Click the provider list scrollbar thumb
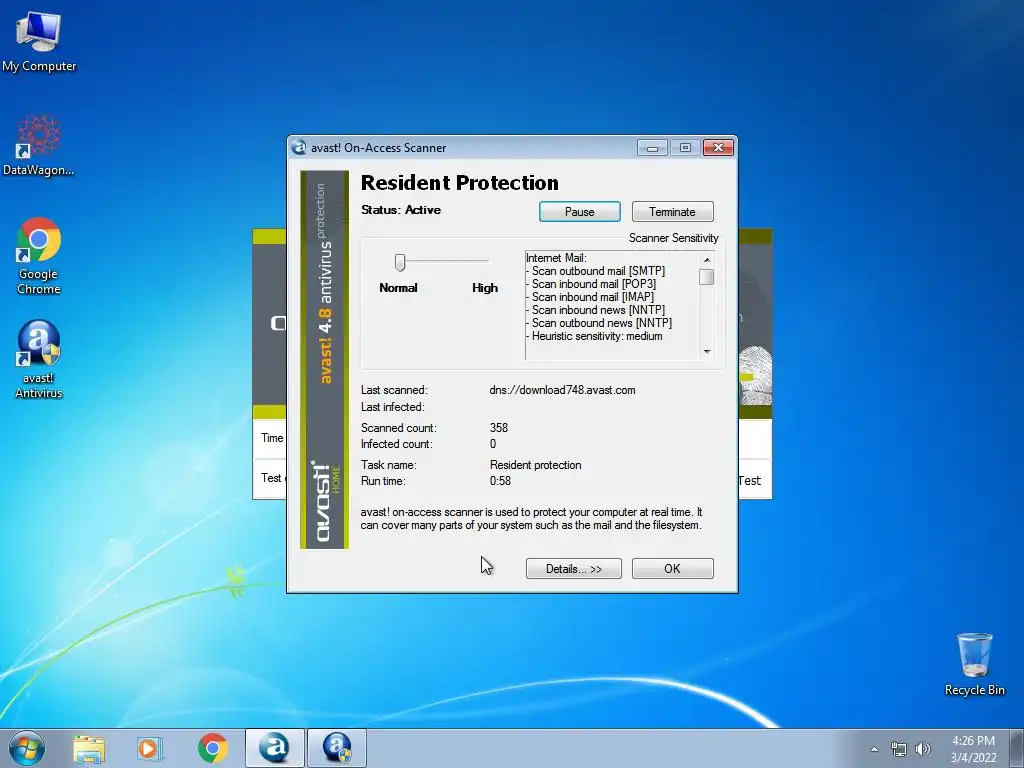This screenshot has height=768, width=1024. (707, 277)
